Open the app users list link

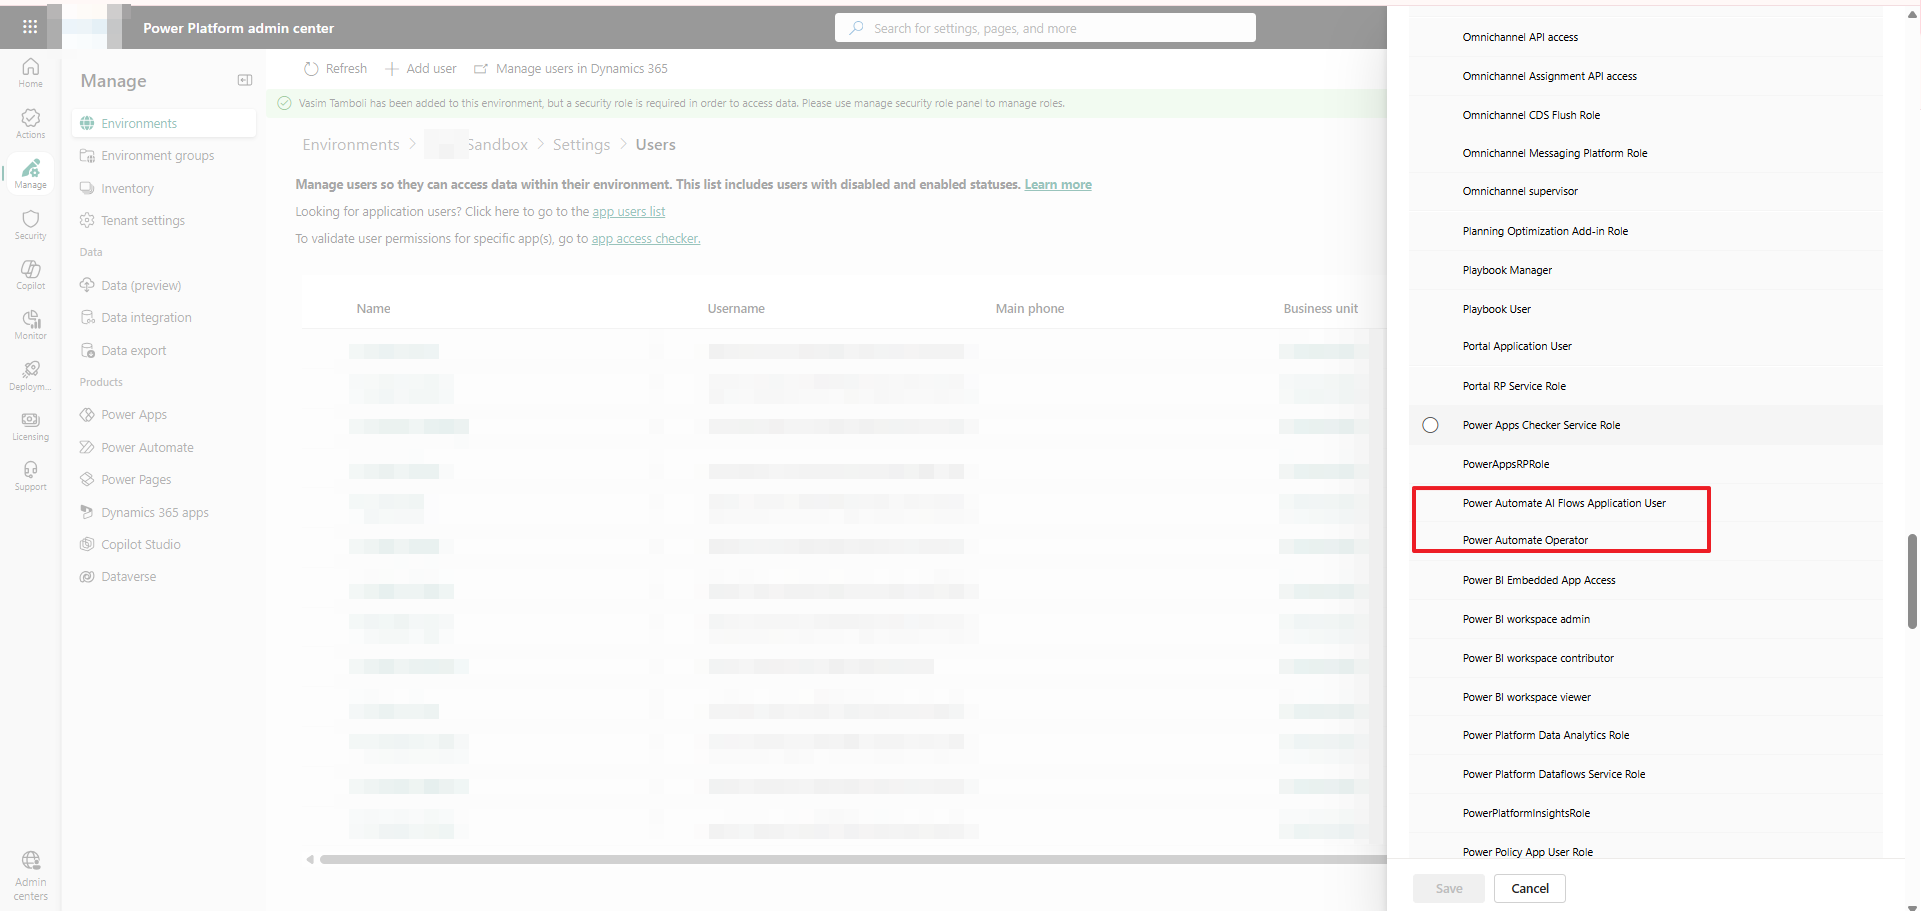(629, 212)
